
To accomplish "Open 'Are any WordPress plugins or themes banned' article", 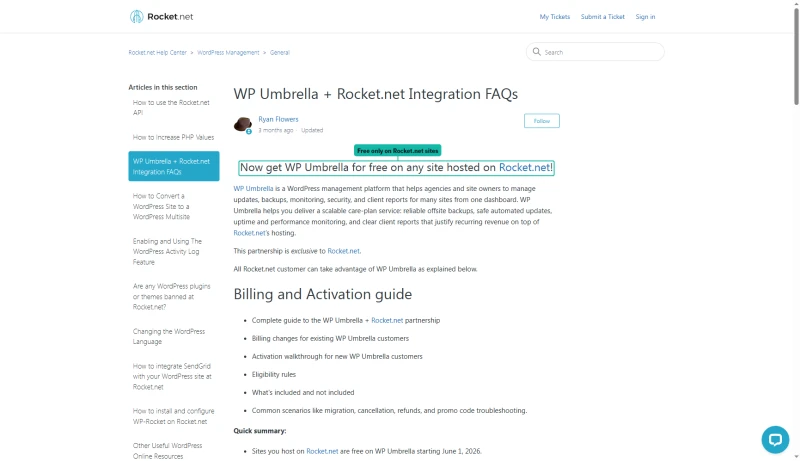I will (x=171, y=297).
